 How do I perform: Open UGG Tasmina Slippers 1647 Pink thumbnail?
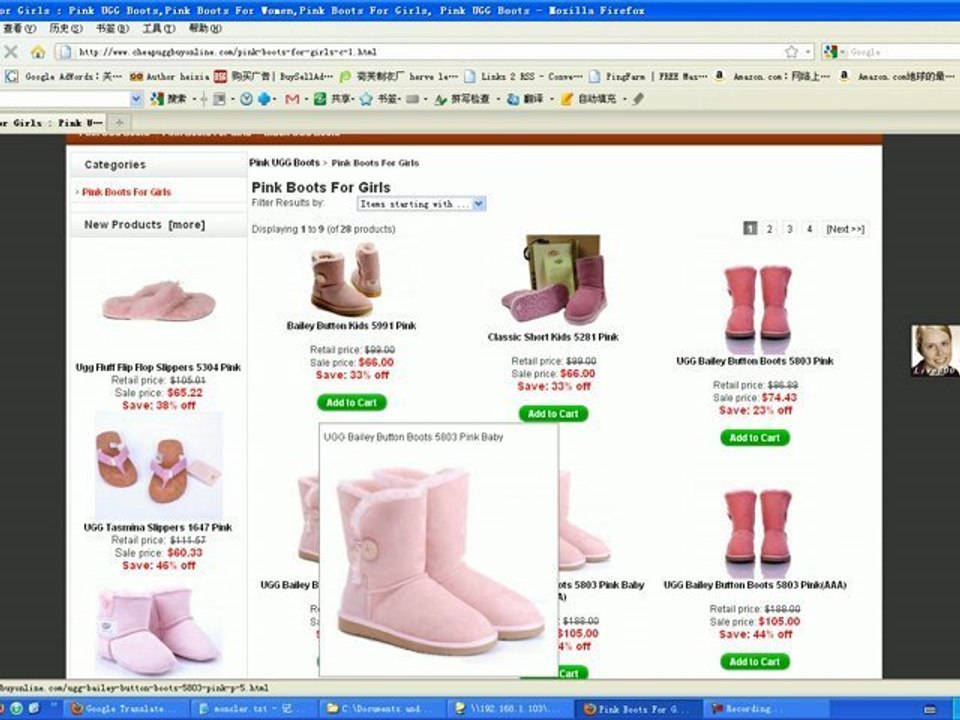click(x=159, y=466)
